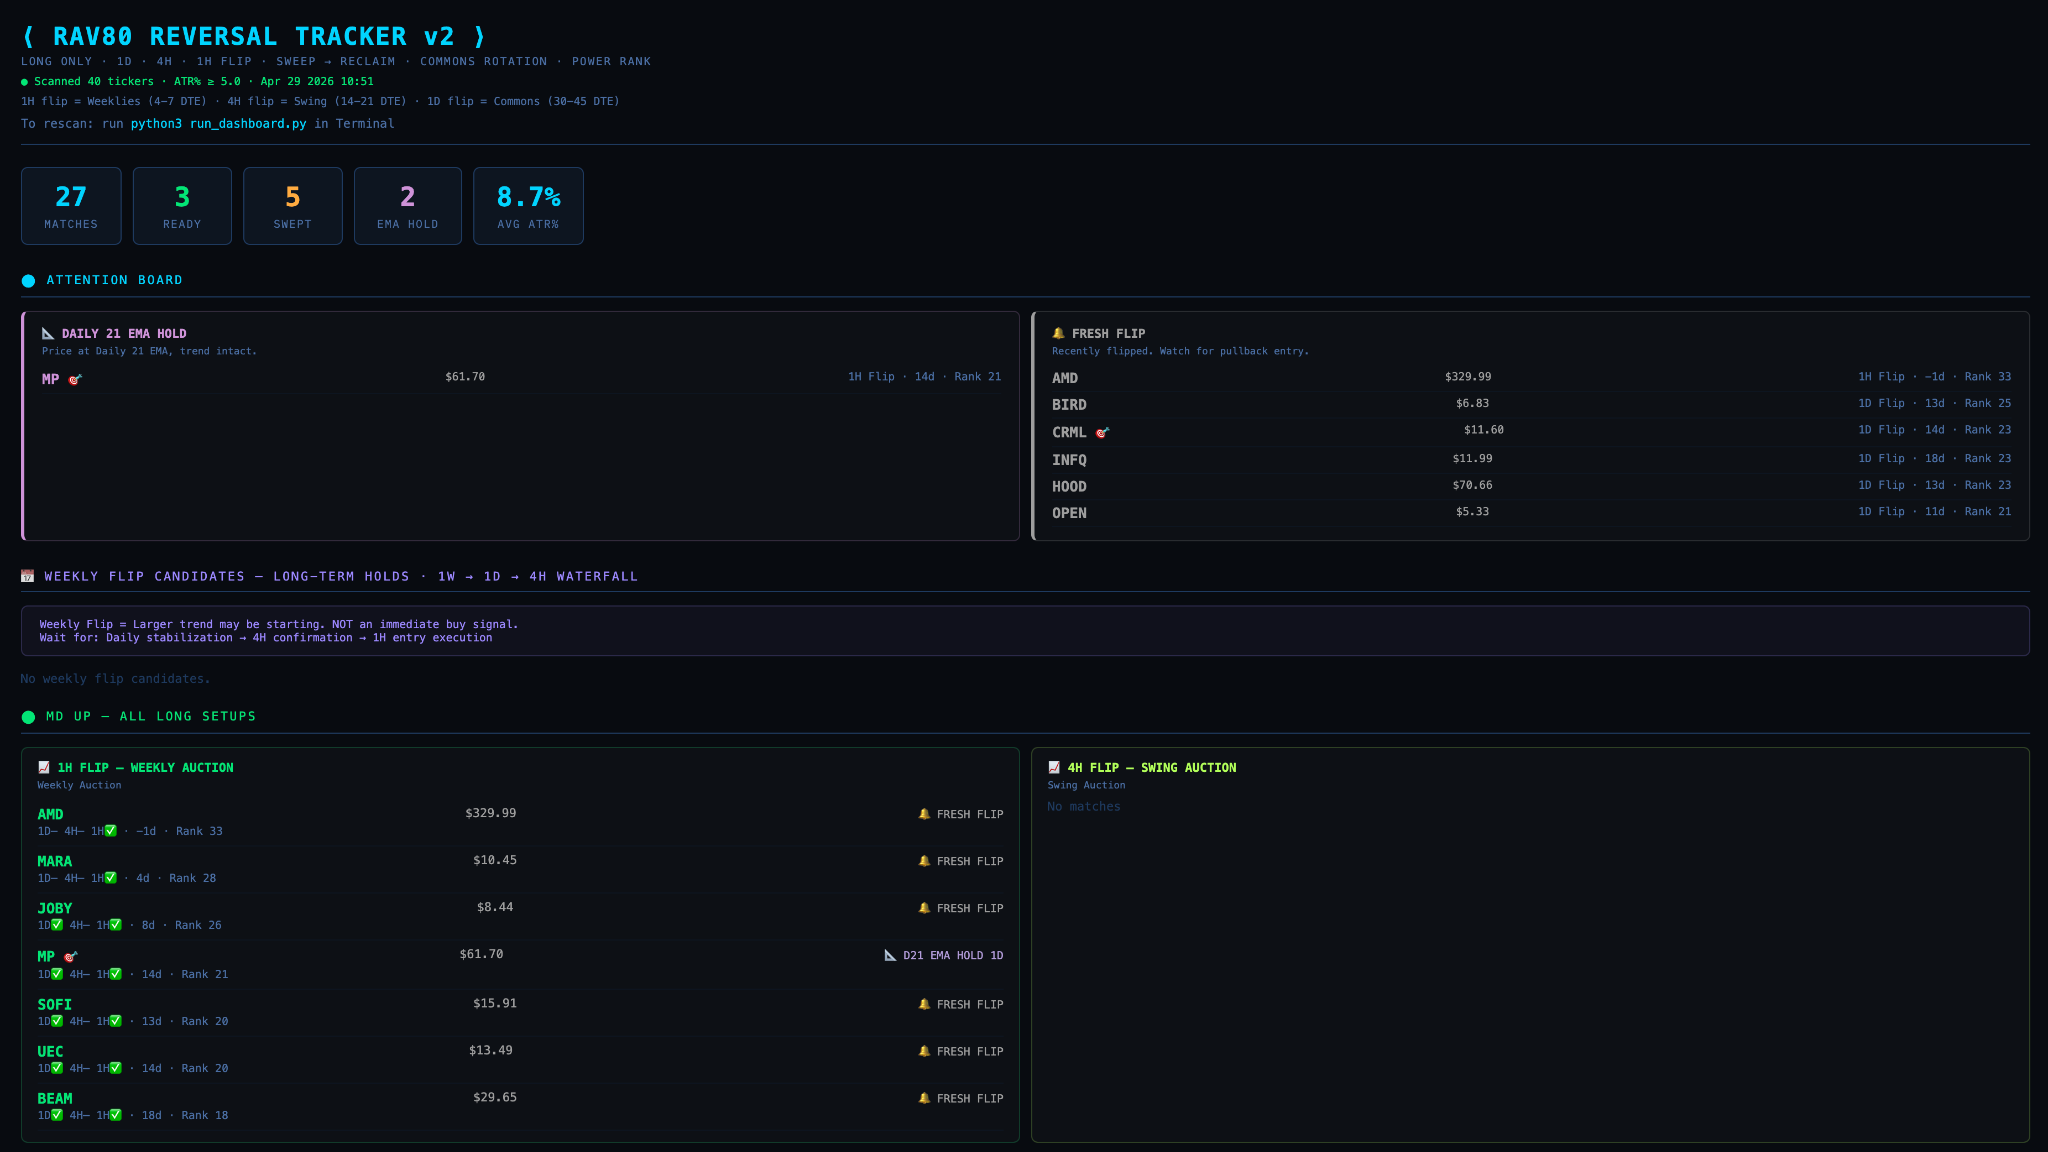Click the bell icon in the BEAM row
2048x1152 pixels.
point(924,1098)
